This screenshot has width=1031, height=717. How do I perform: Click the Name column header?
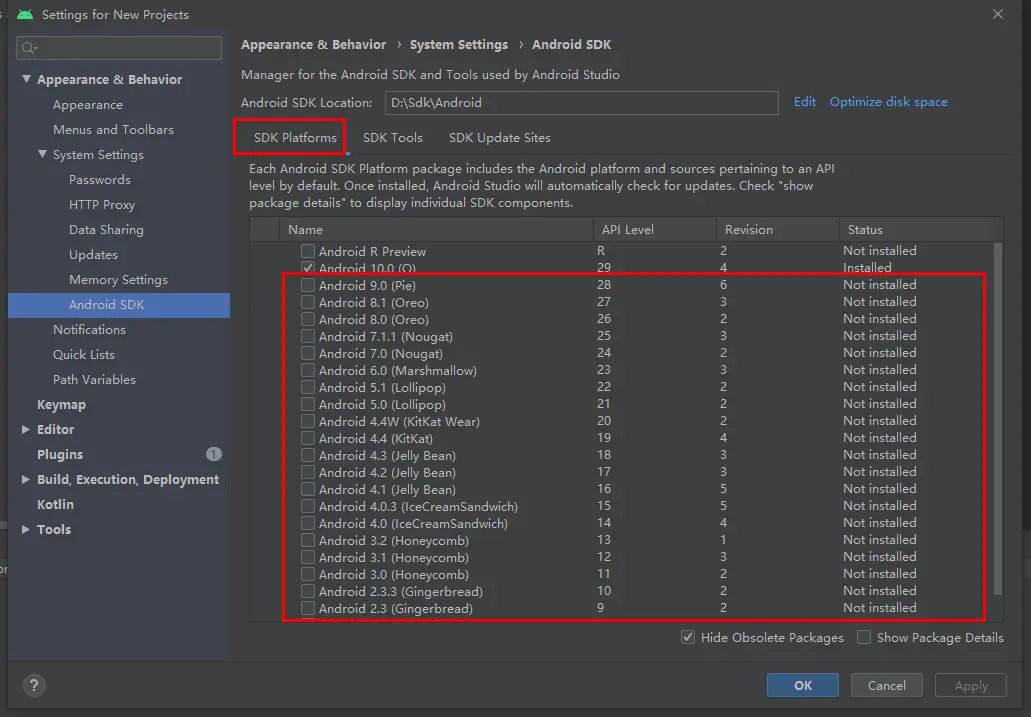click(x=437, y=230)
